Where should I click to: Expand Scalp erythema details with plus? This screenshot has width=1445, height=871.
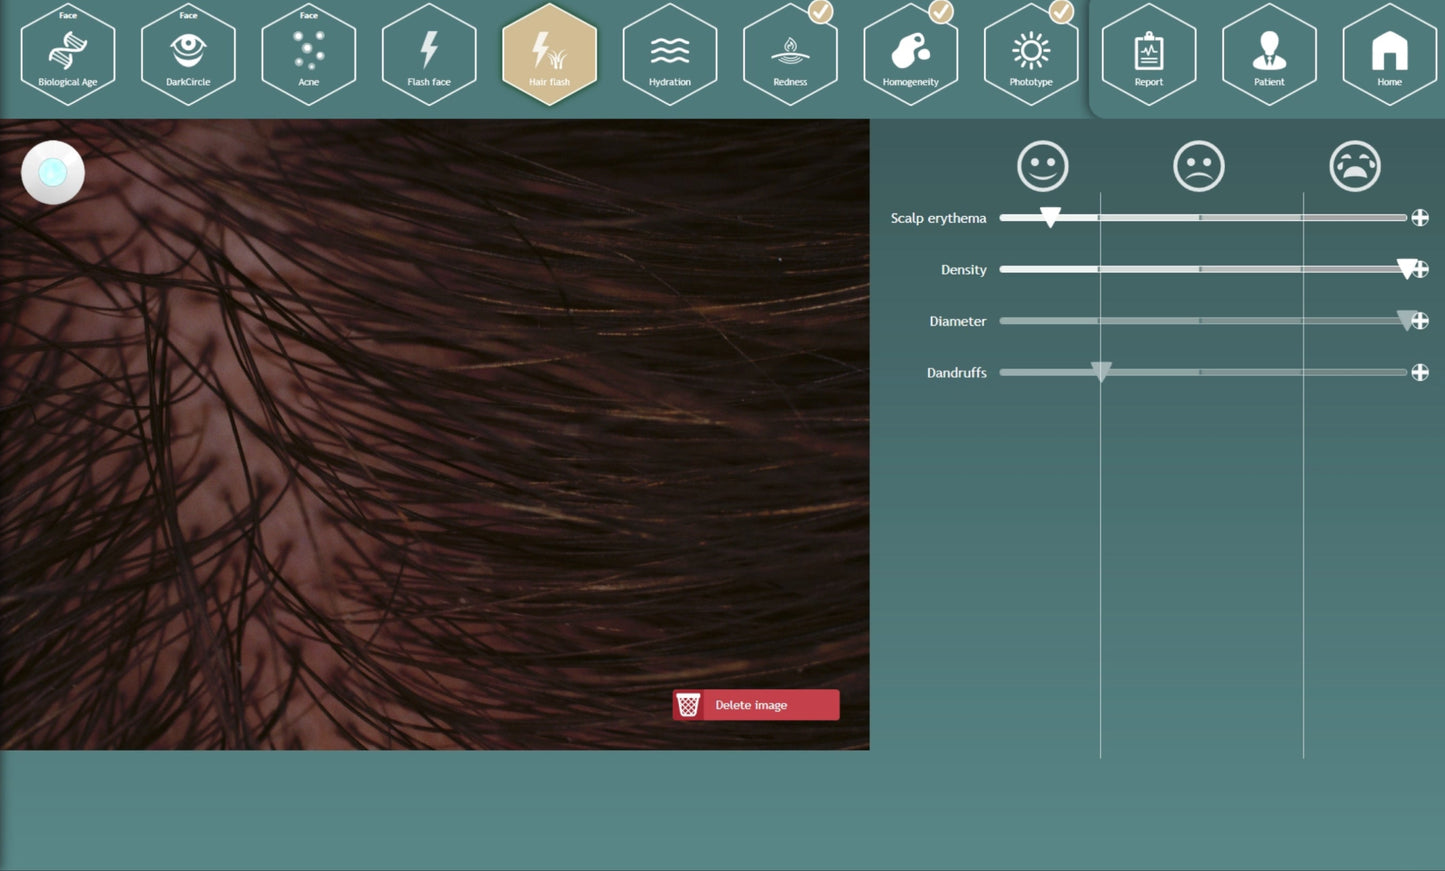(x=1420, y=218)
